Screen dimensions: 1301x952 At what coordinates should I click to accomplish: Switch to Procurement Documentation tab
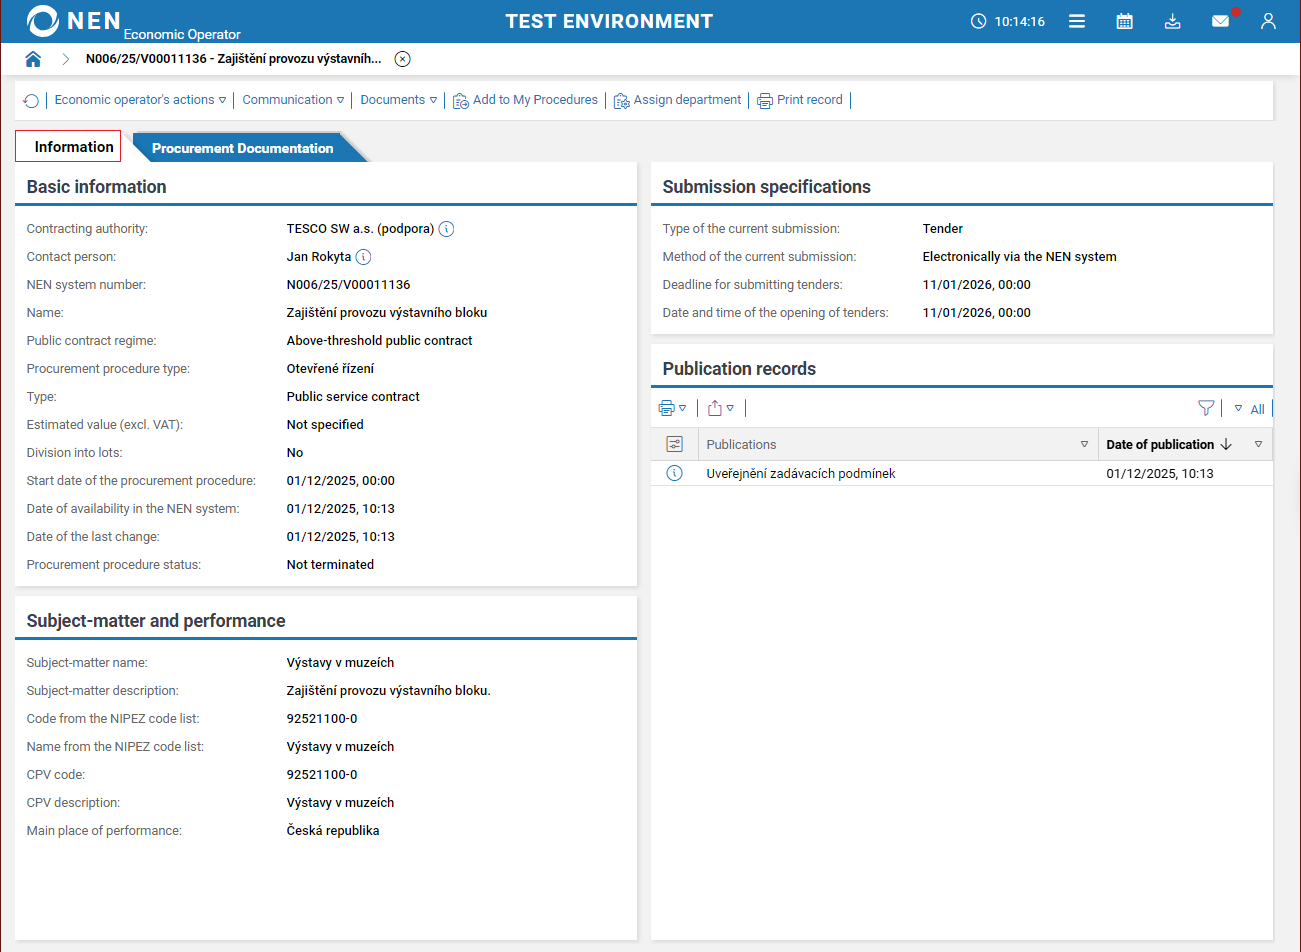click(x=242, y=148)
